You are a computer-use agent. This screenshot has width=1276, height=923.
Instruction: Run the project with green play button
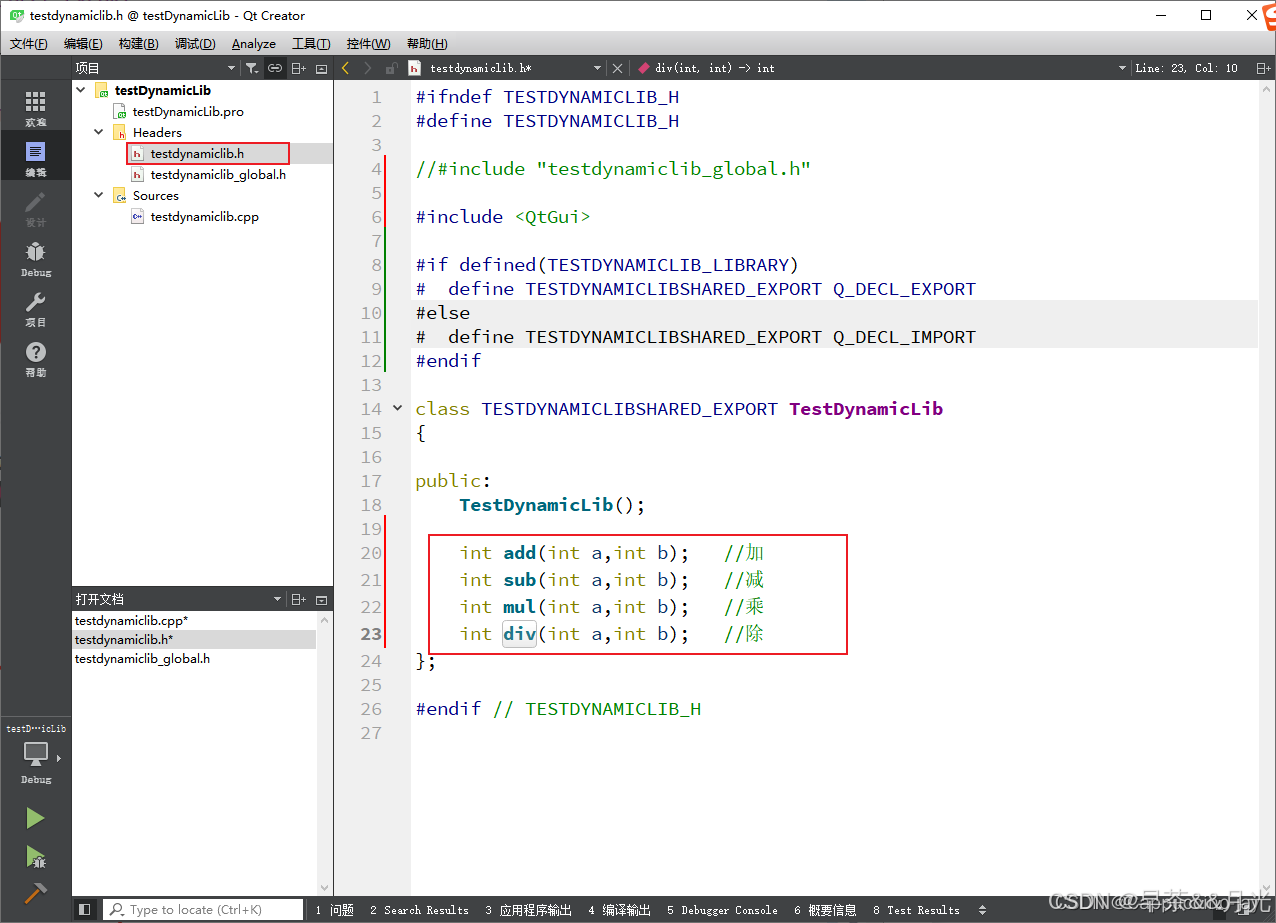tap(35, 818)
